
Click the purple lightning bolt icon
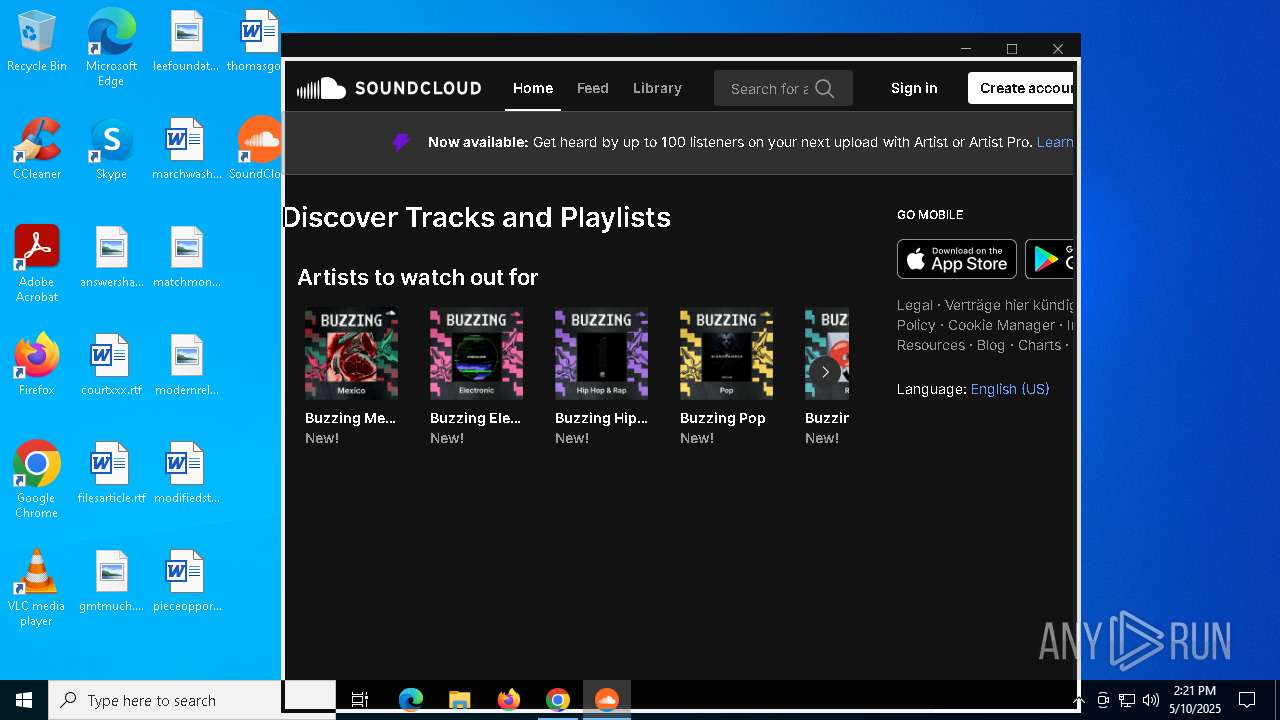pos(402,142)
